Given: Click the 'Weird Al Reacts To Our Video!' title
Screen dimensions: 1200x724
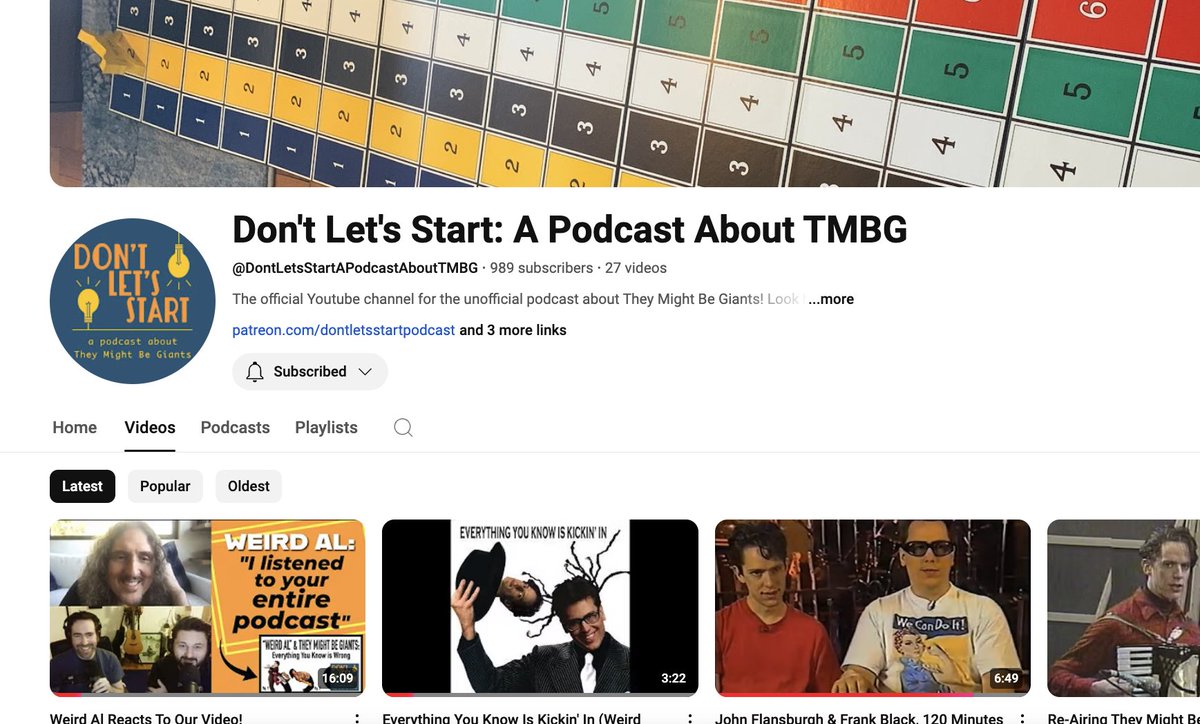Looking at the screenshot, I should pyautogui.click(x=146, y=718).
